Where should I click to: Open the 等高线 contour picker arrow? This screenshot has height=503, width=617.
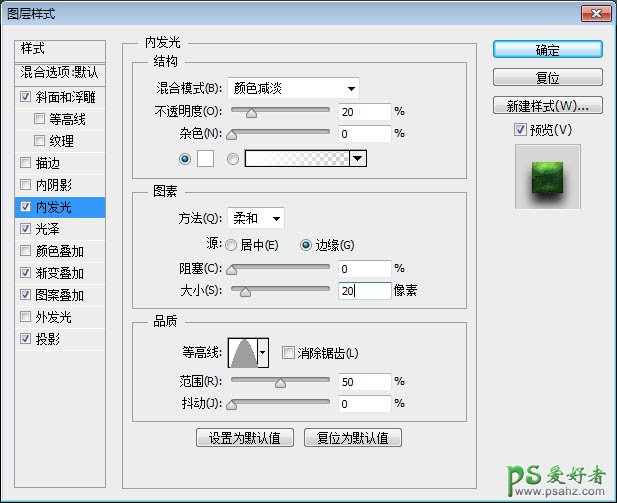point(263,352)
